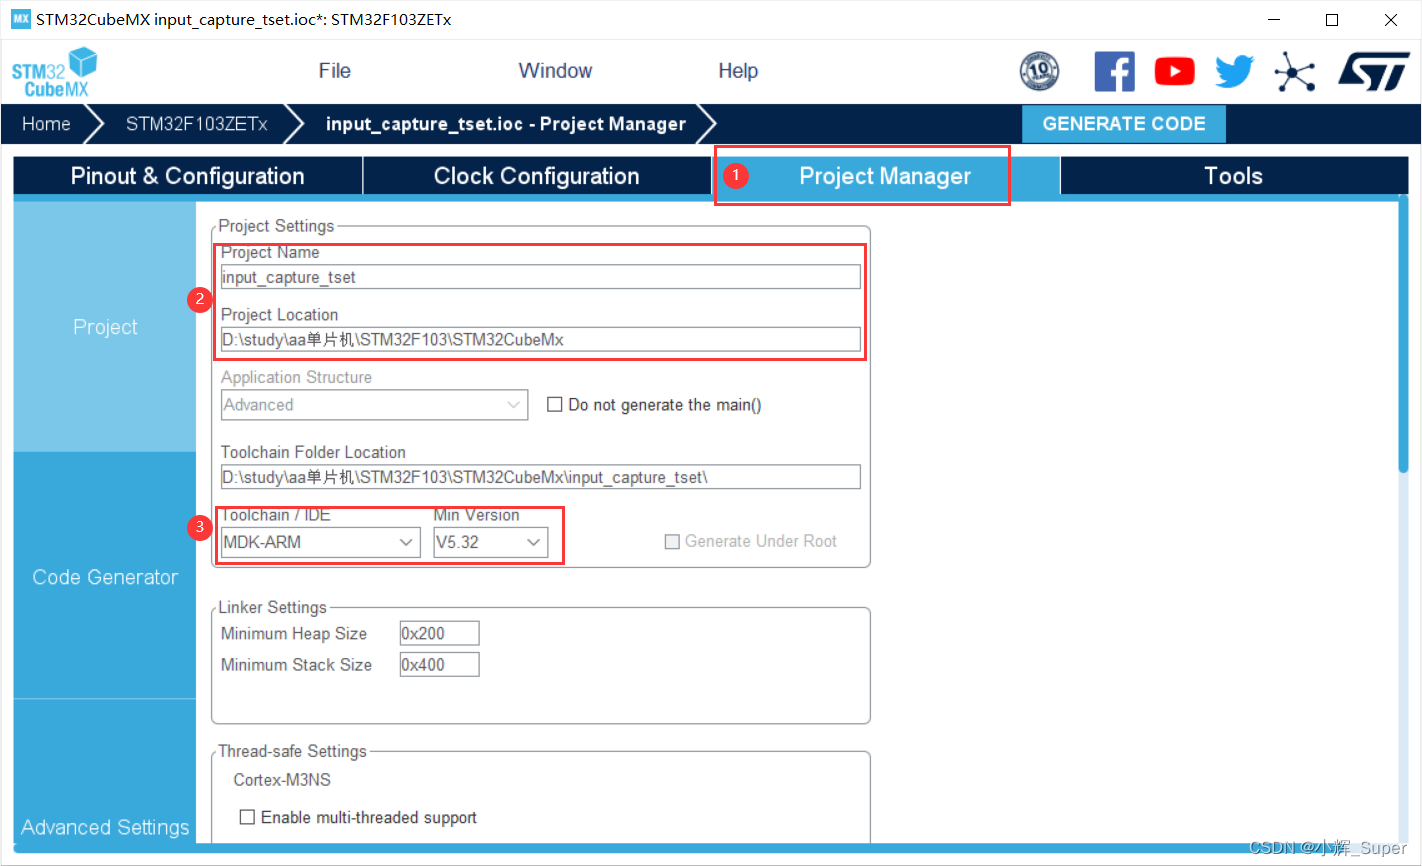Click the Minimum Heap Size field
The height and width of the screenshot is (866, 1422).
tap(439, 633)
